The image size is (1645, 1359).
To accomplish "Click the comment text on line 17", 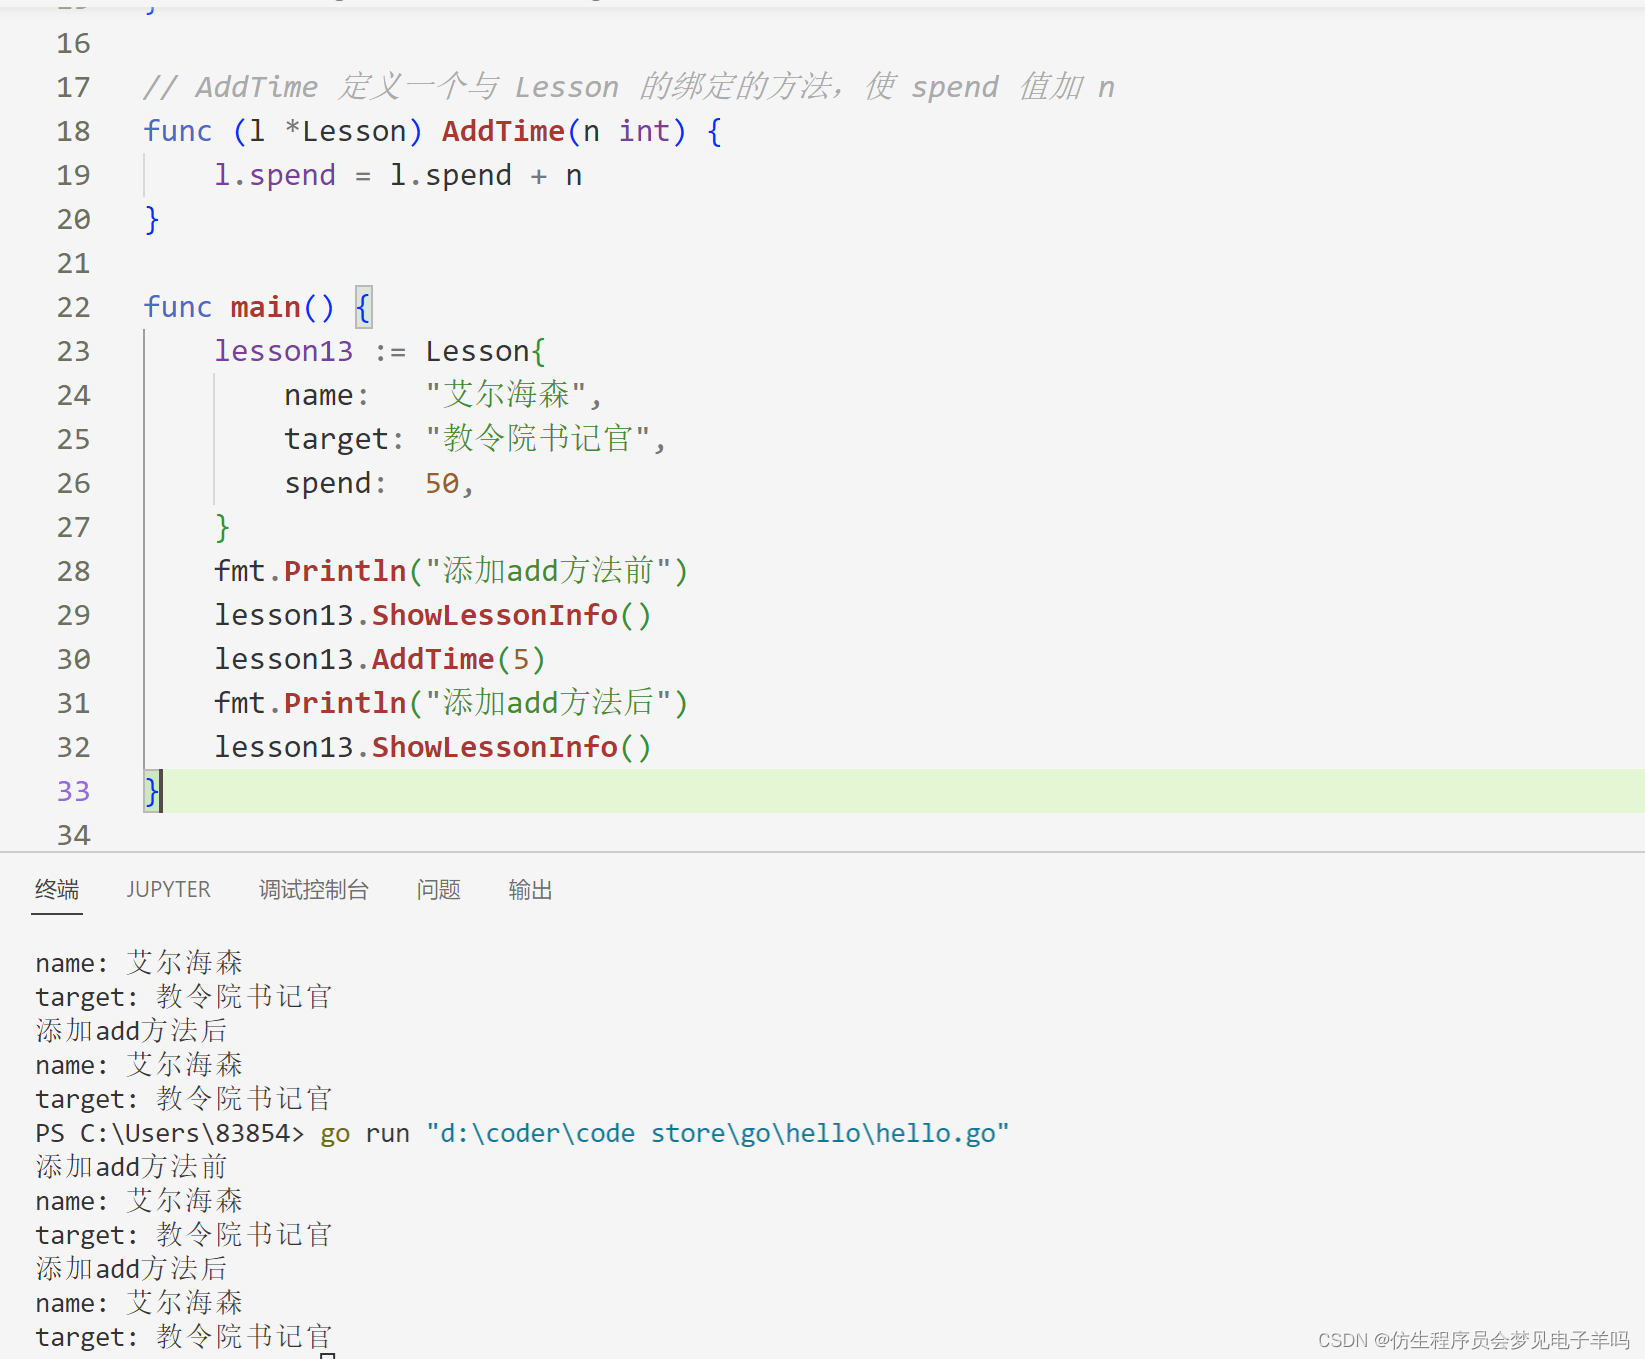I will tap(629, 87).
